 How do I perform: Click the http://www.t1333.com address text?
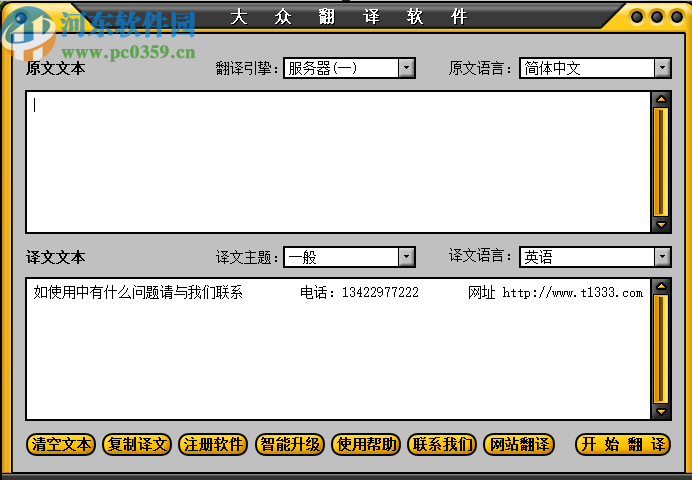[x=572, y=292]
